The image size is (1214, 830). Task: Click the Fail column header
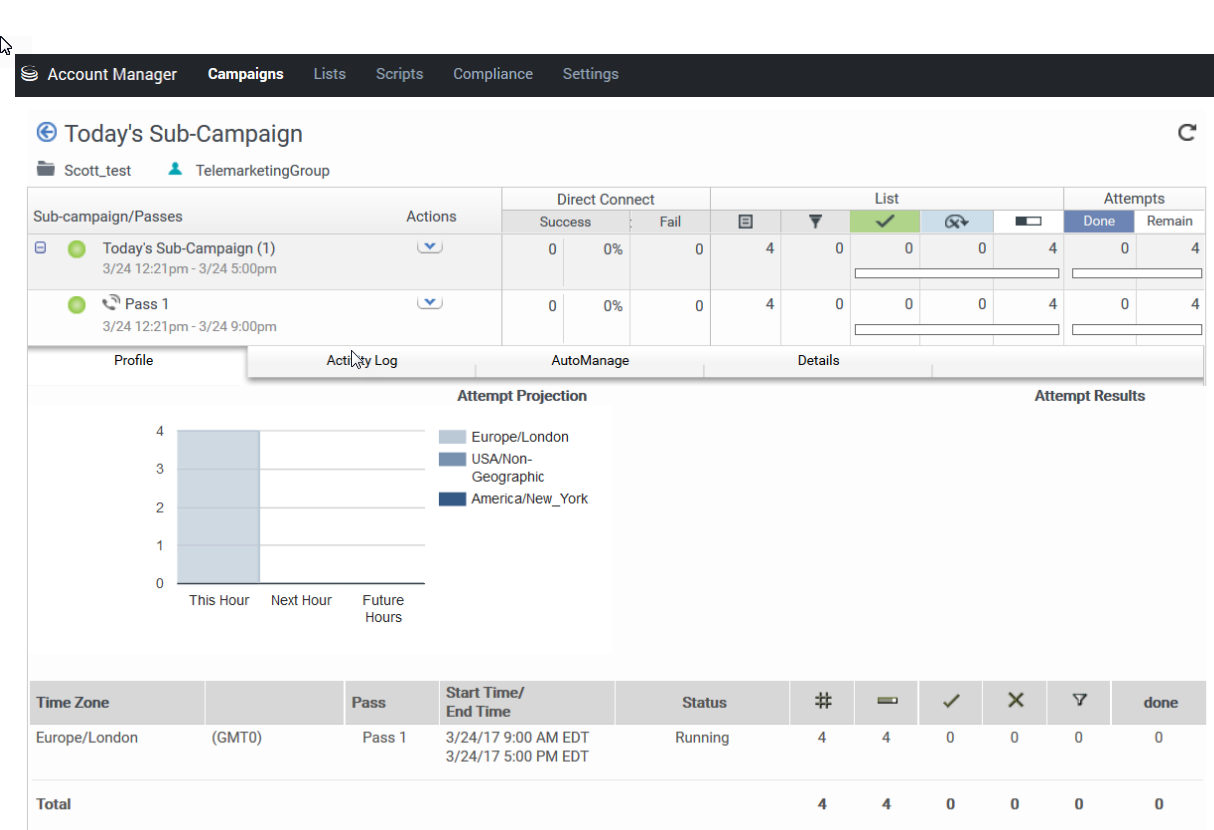[670, 222]
